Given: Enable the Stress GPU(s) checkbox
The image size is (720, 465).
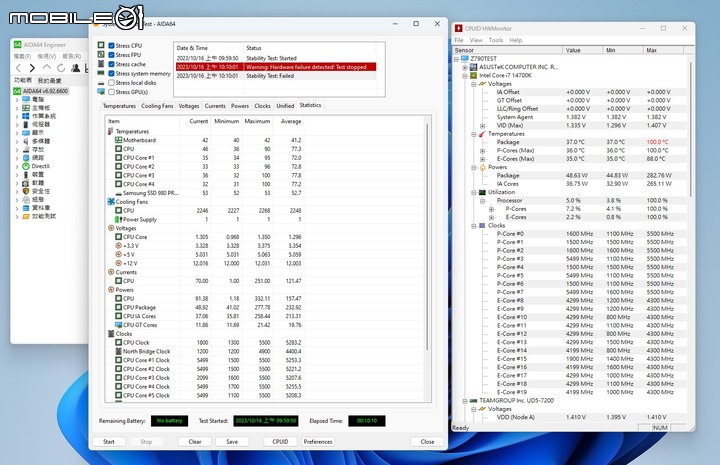Looking at the screenshot, I should click(x=111, y=92).
